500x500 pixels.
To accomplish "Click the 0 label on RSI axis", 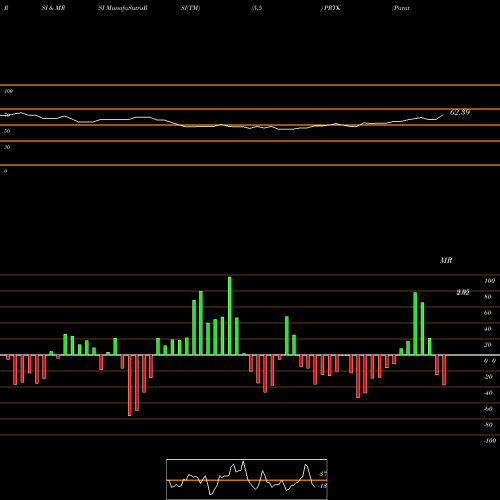I will [x=5, y=171].
